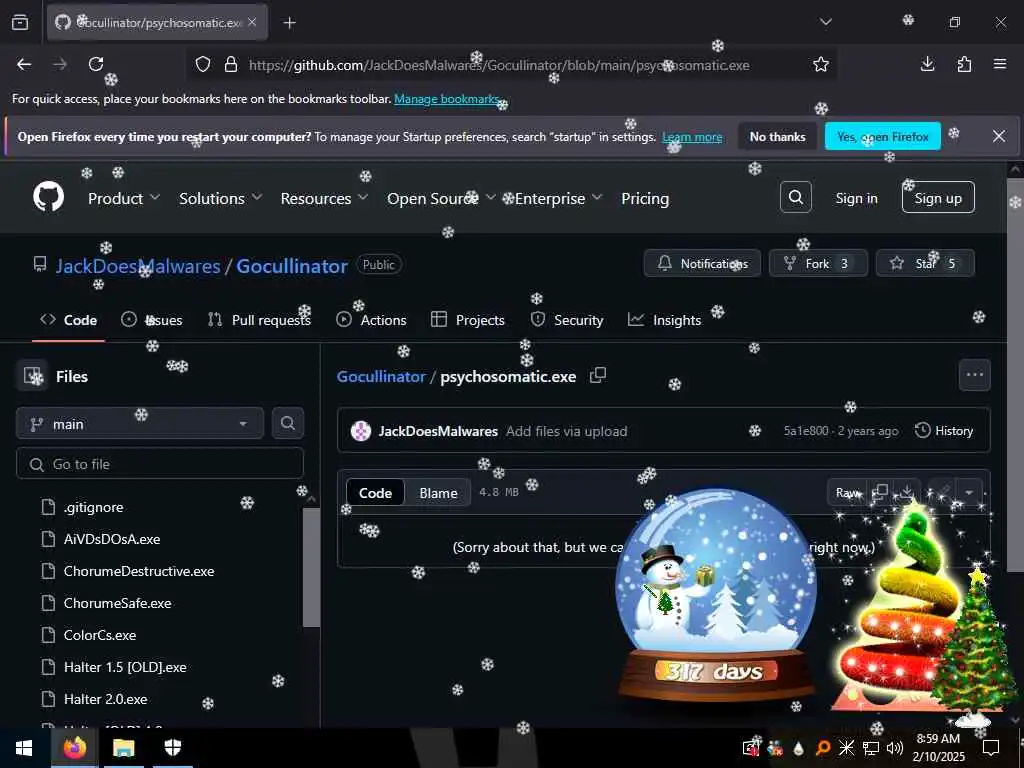Open commit History link
The height and width of the screenshot is (768, 1024).
[944, 431]
